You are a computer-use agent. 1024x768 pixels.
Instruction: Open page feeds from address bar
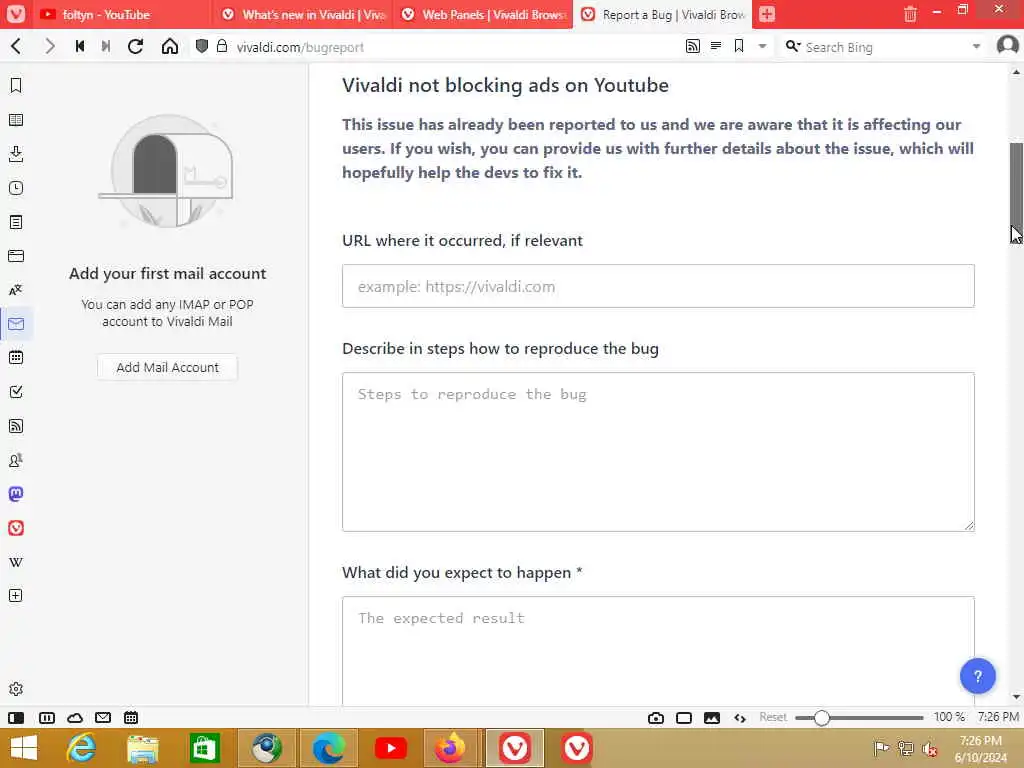(693, 46)
